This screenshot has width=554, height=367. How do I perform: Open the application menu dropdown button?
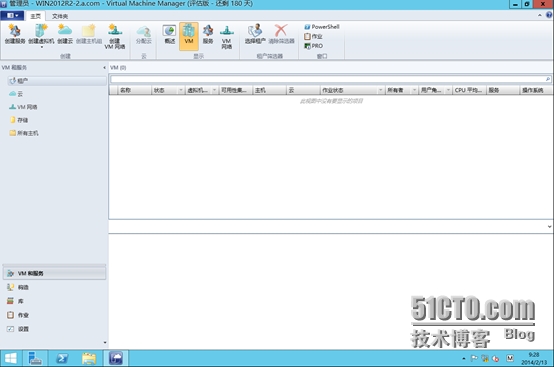pyautogui.click(x=12, y=16)
